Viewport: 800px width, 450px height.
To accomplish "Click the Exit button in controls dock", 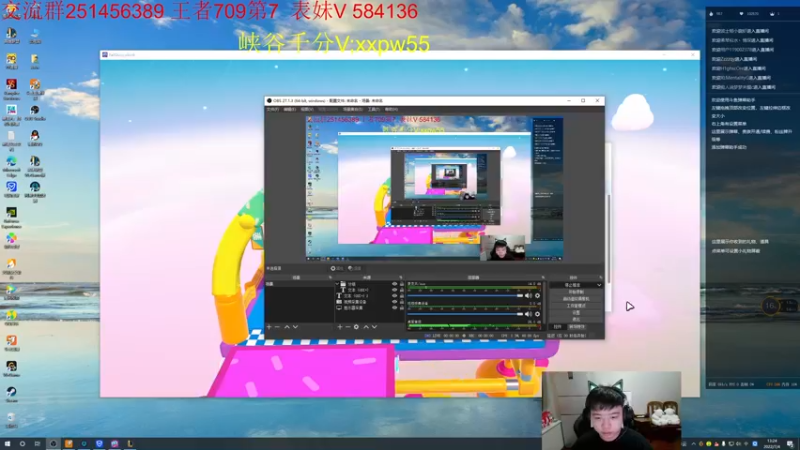I will (576, 319).
